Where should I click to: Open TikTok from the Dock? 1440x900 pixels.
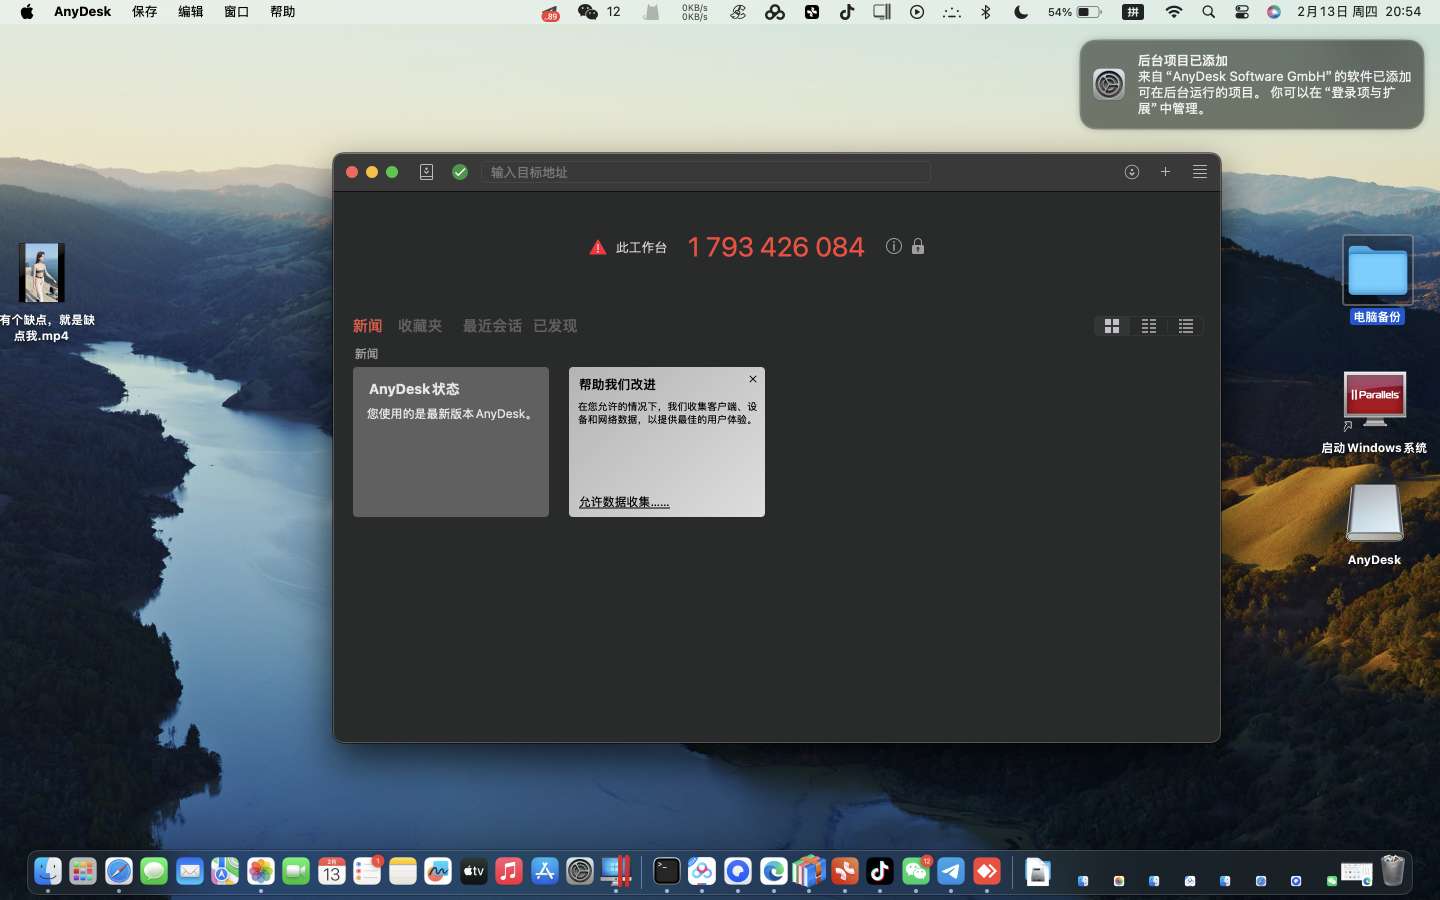coord(880,872)
